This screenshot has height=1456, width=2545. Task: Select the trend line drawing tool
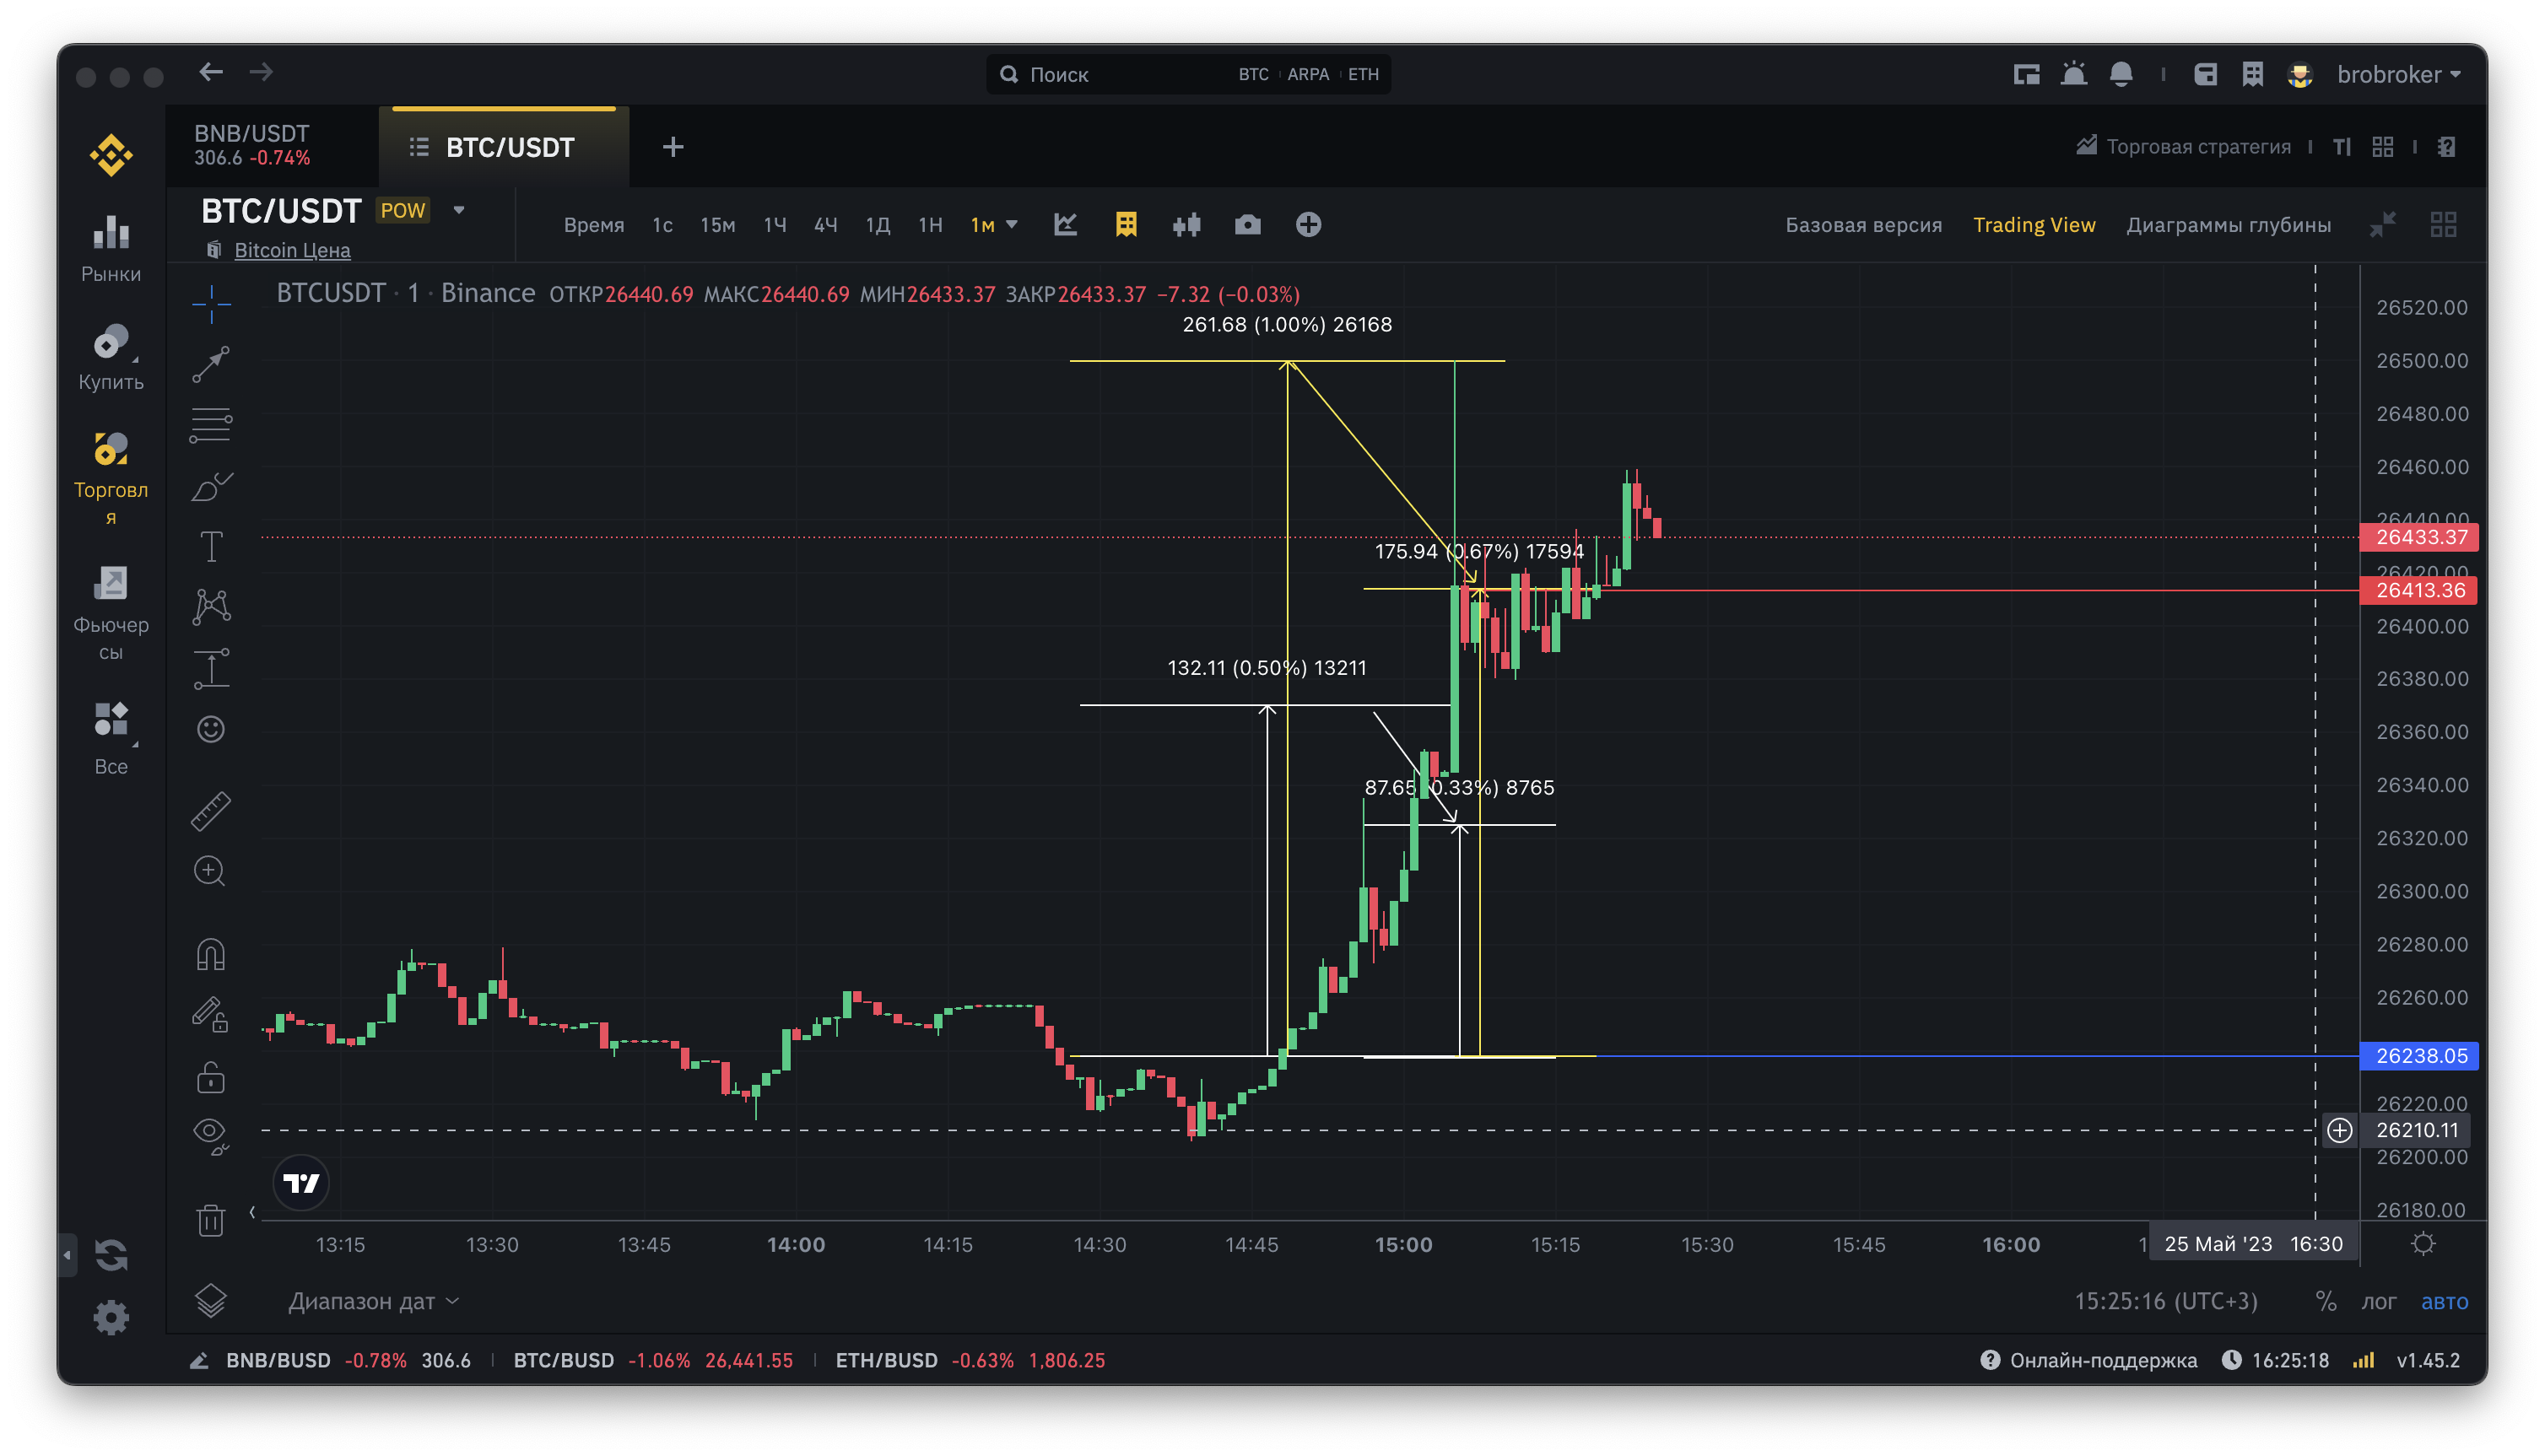point(211,364)
